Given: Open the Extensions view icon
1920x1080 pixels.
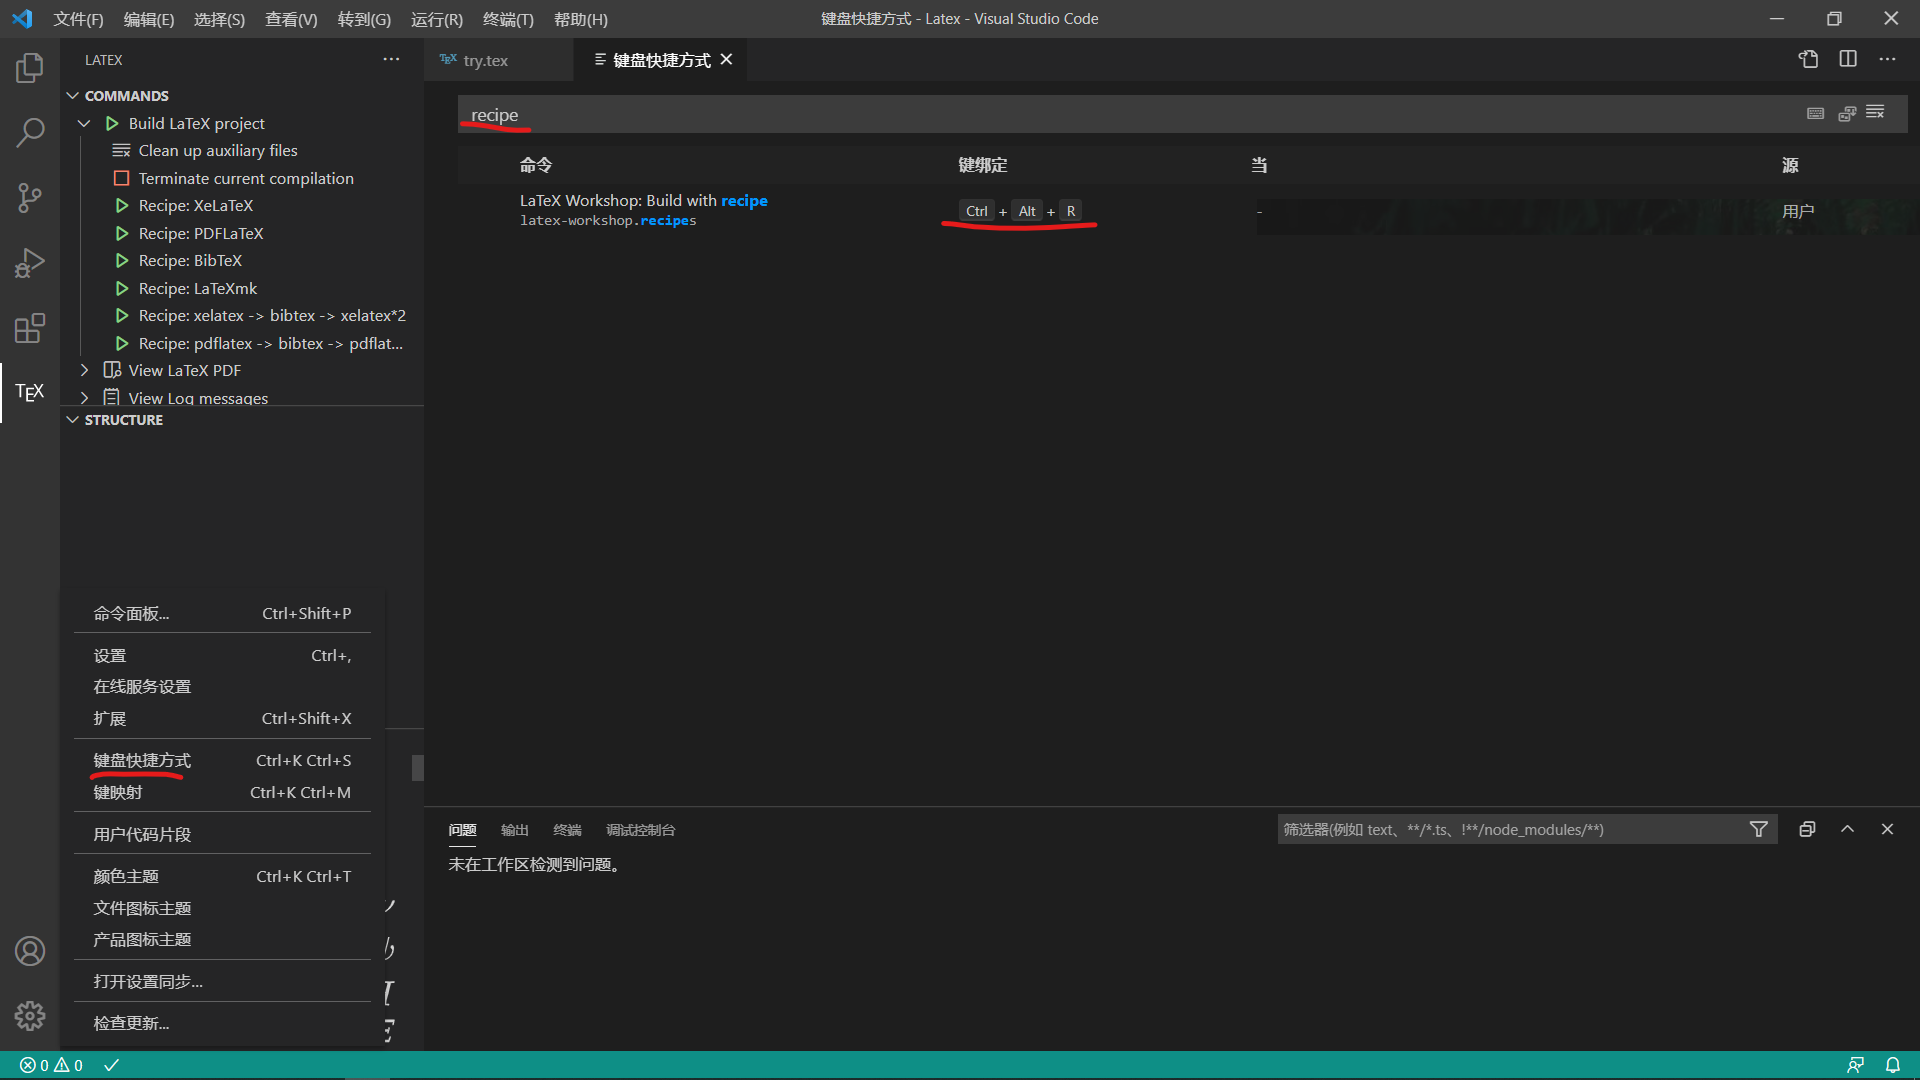Looking at the screenshot, I should pos(30,328).
